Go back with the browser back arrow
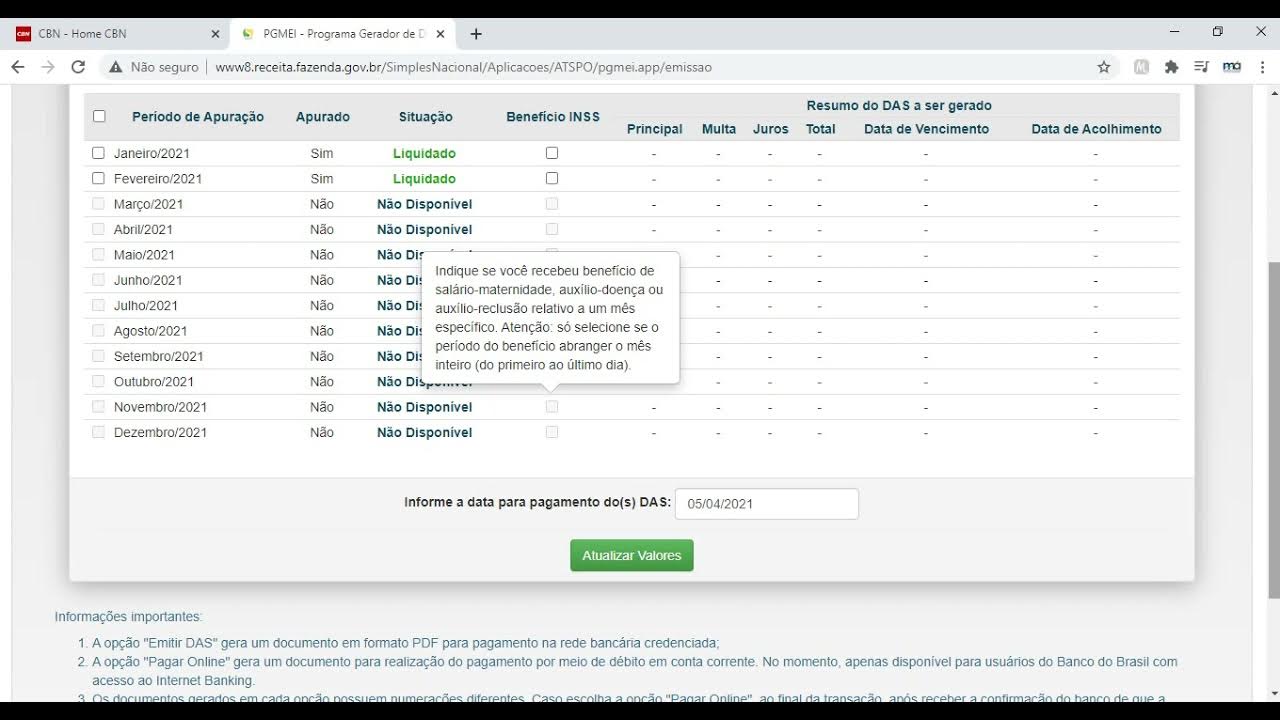Viewport: 1280px width, 720px height. (x=17, y=67)
